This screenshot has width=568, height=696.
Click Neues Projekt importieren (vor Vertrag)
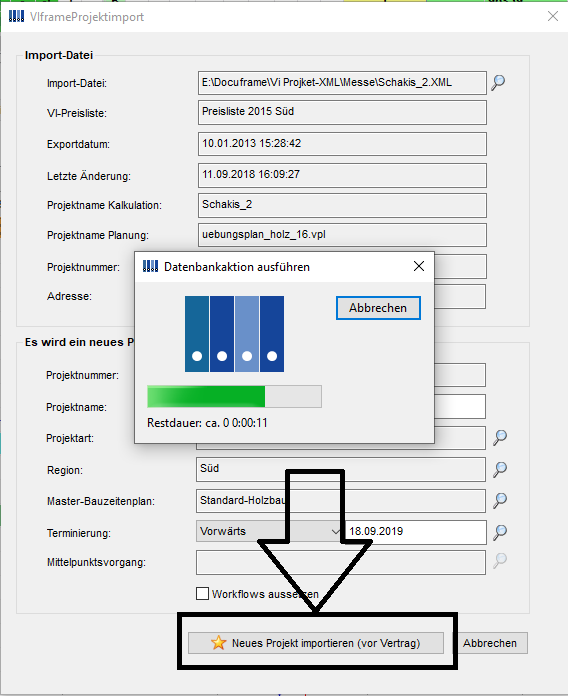pyautogui.click(x=316, y=643)
